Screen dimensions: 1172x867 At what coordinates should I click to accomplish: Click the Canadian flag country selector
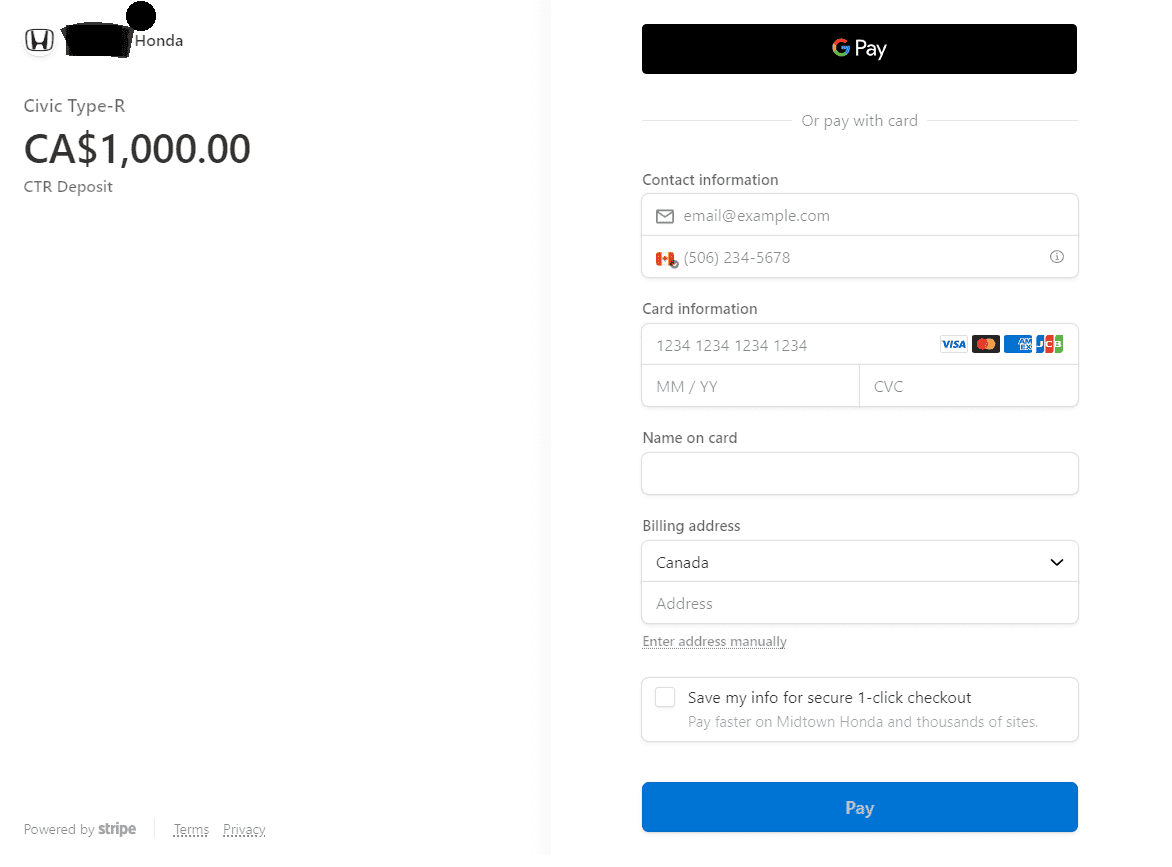666,259
